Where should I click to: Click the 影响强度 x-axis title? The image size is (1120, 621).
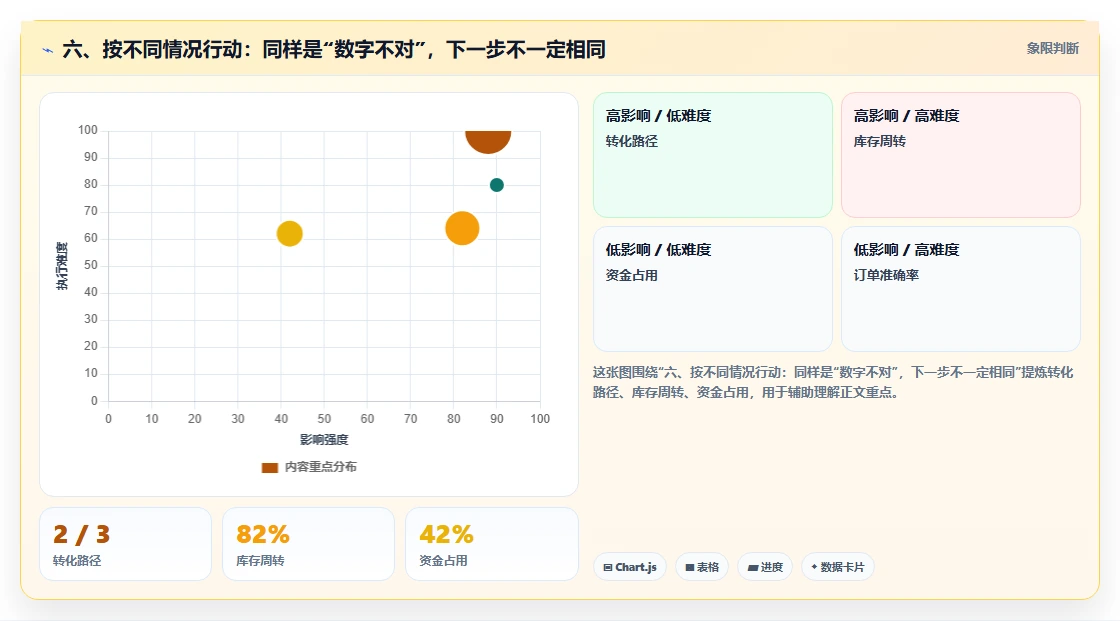(324, 439)
